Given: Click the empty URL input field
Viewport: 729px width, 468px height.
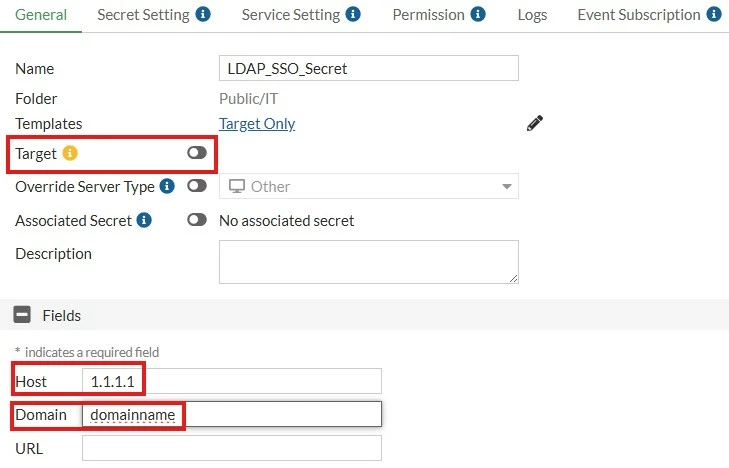Looking at the screenshot, I should (232, 448).
